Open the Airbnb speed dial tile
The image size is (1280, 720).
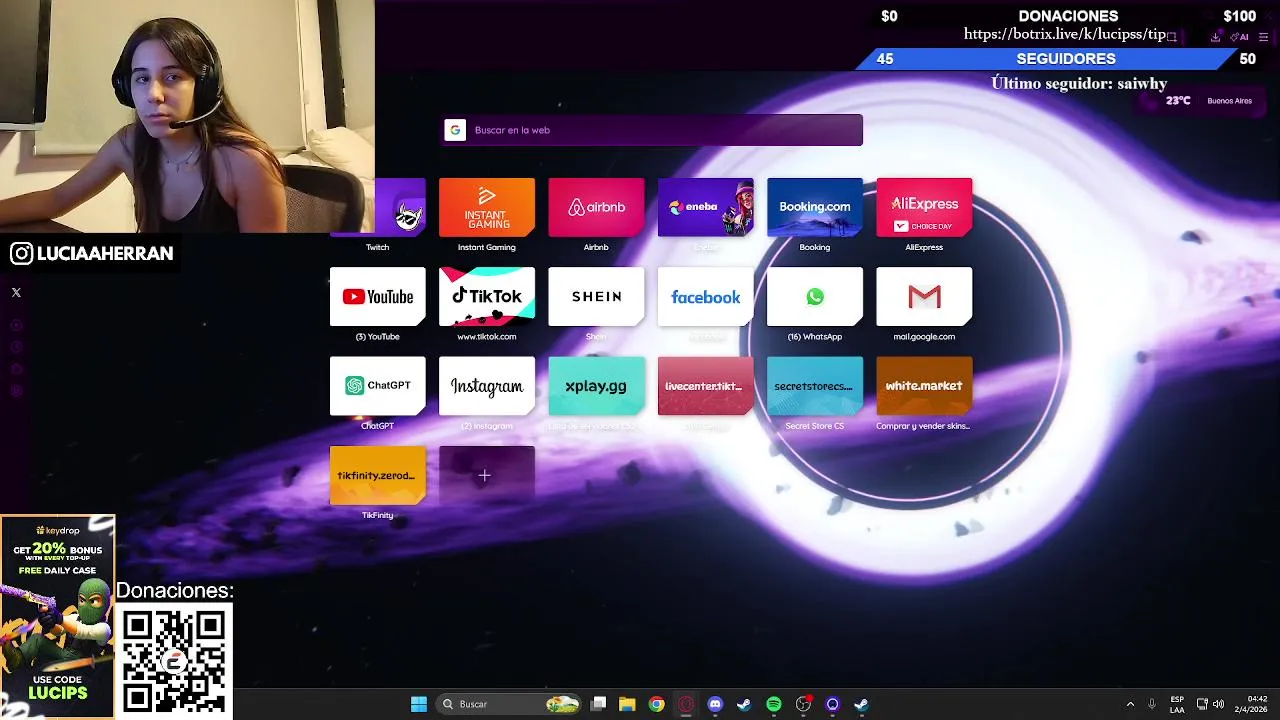point(596,207)
